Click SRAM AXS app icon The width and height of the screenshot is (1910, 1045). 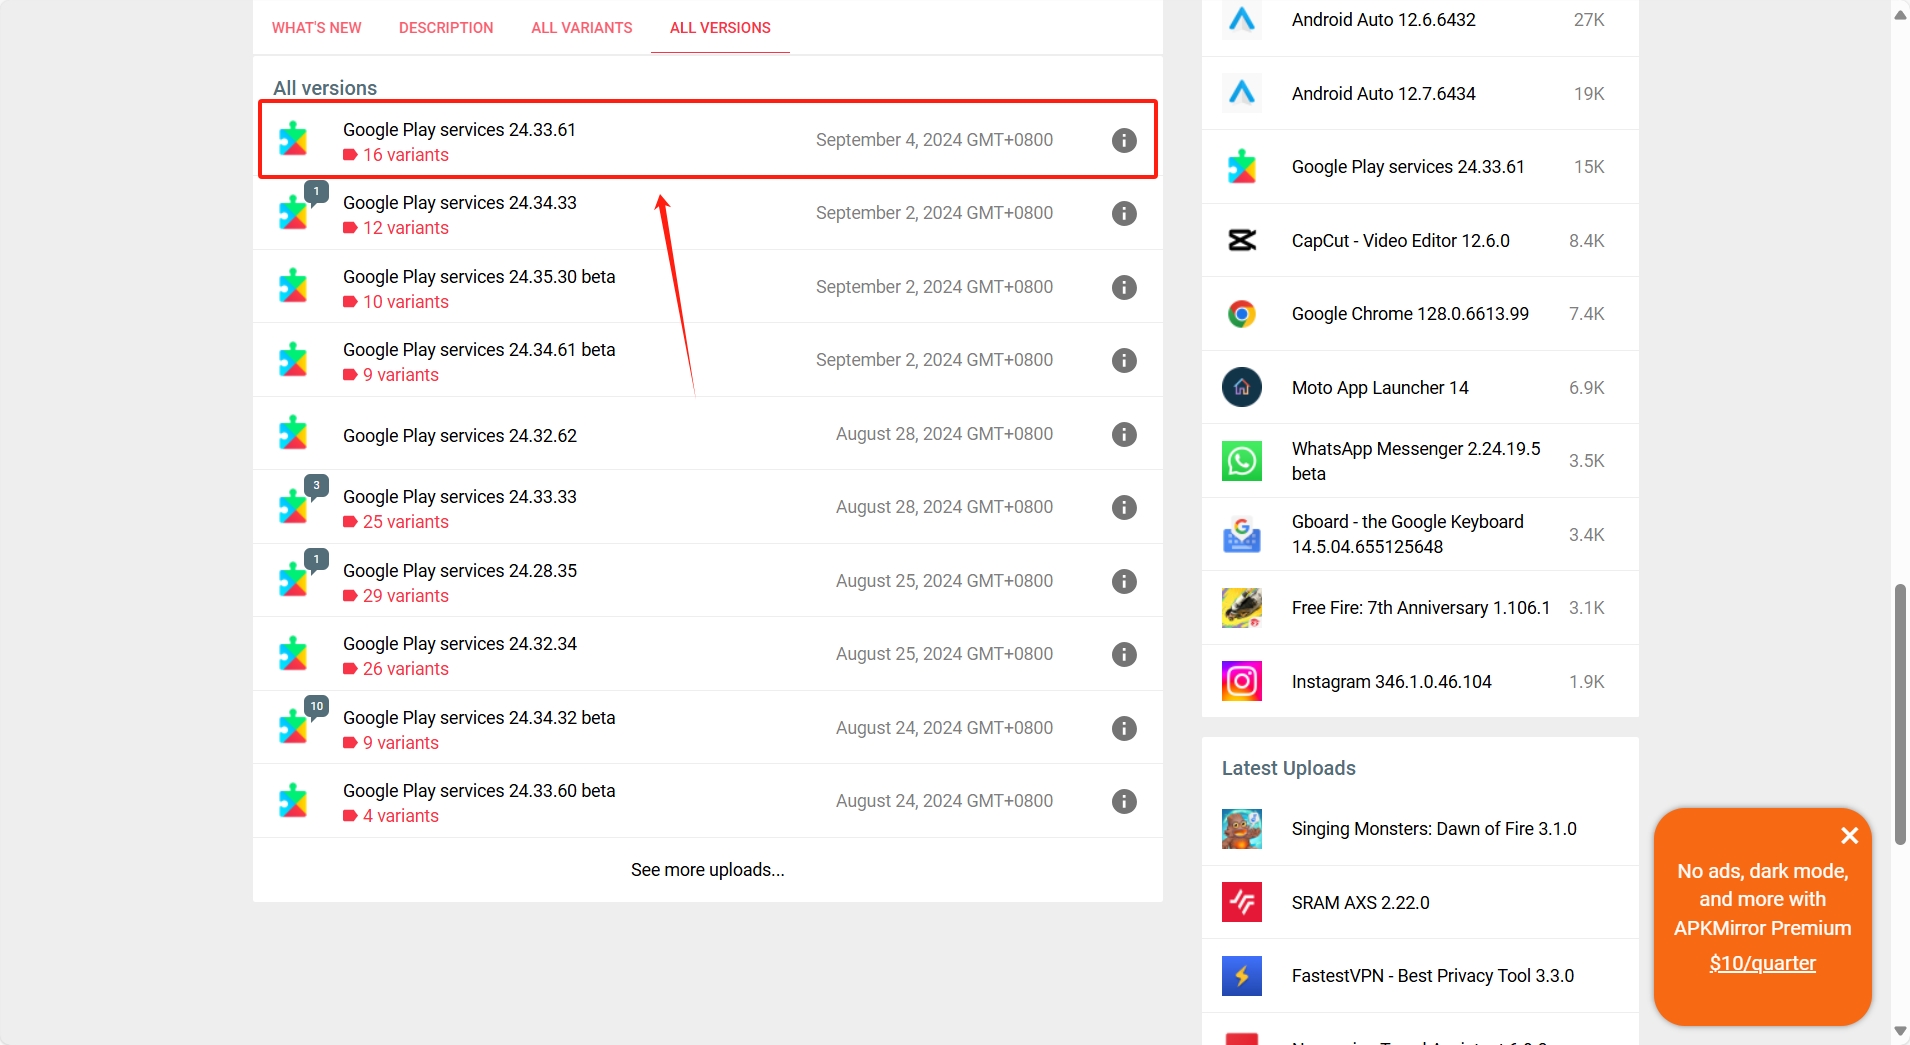pyautogui.click(x=1242, y=902)
